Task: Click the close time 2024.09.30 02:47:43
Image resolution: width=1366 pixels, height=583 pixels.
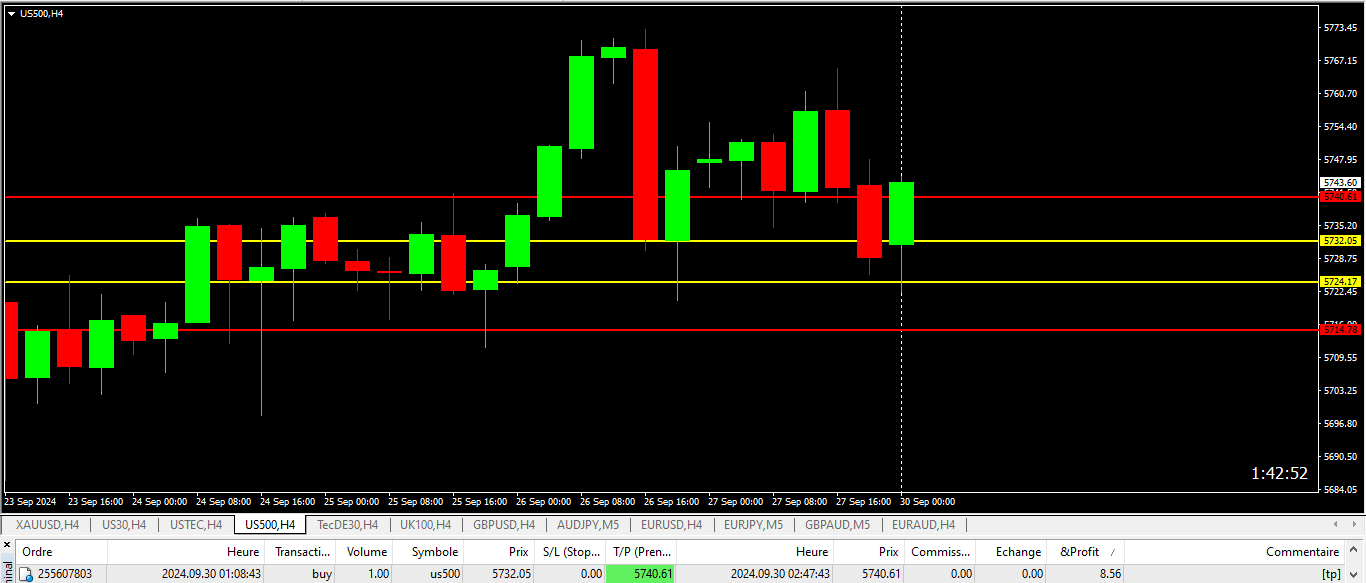Action: [780, 574]
